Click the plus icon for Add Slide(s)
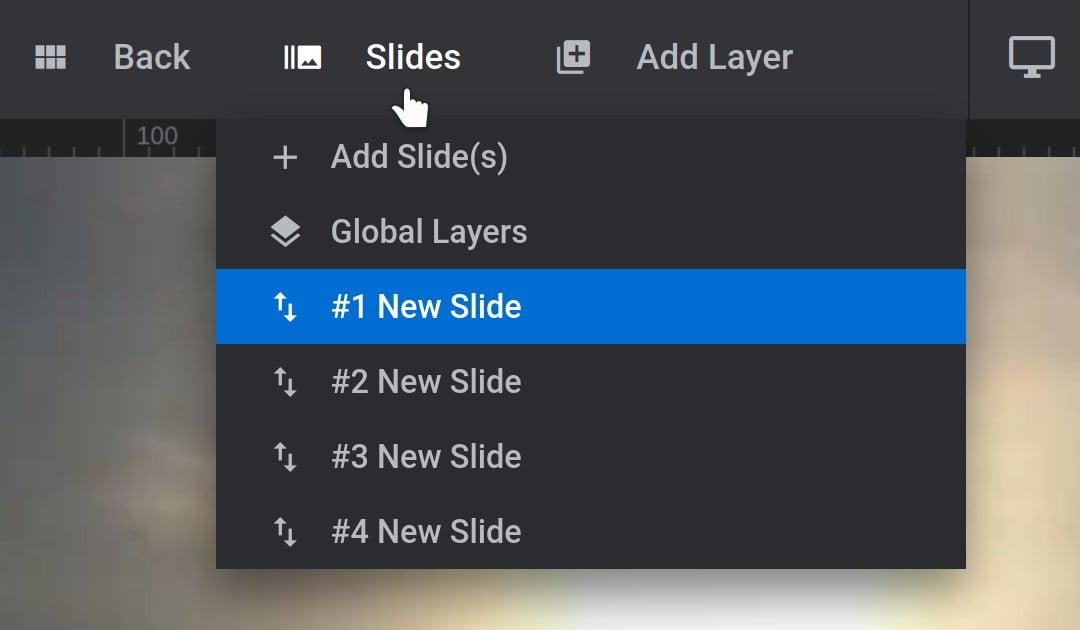The height and width of the screenshot is (630, 1080). click(285, 158)
